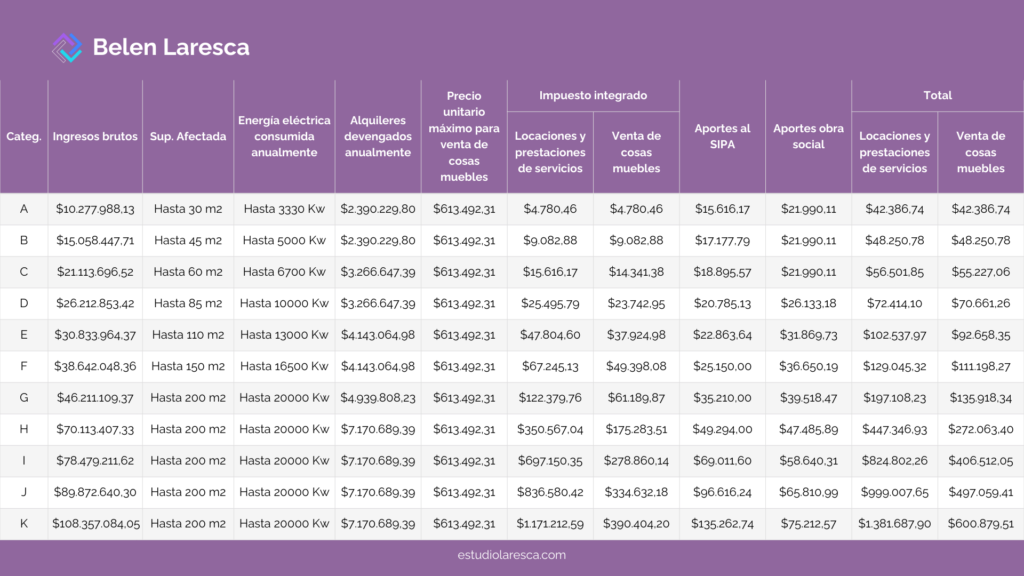Select the Sup. Afectada header cell

pyautogui.click(x=188, y=136)
